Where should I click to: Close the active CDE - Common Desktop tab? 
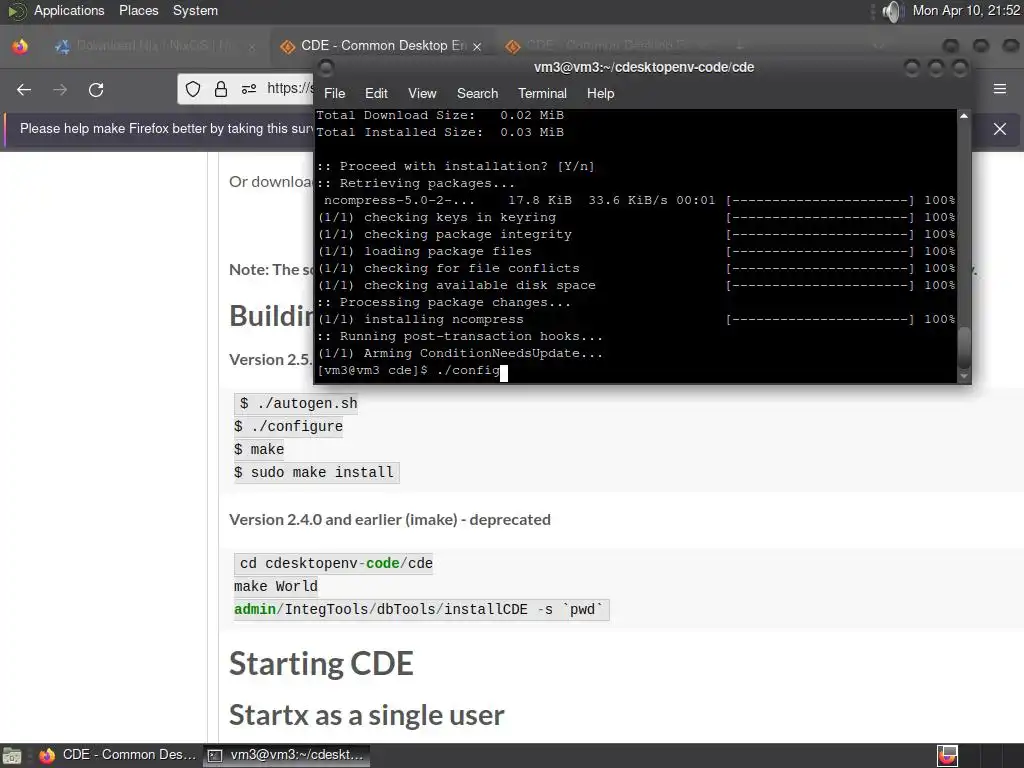[477, 46]
